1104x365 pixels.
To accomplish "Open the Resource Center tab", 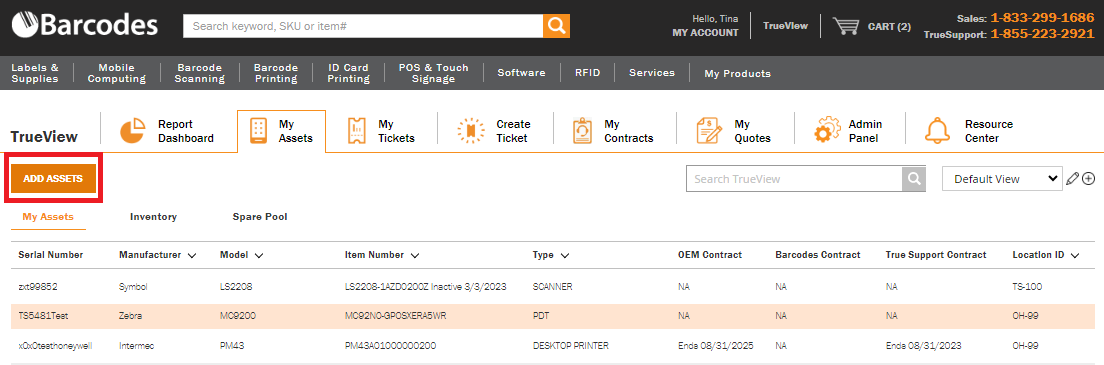I will click(970, 131).
